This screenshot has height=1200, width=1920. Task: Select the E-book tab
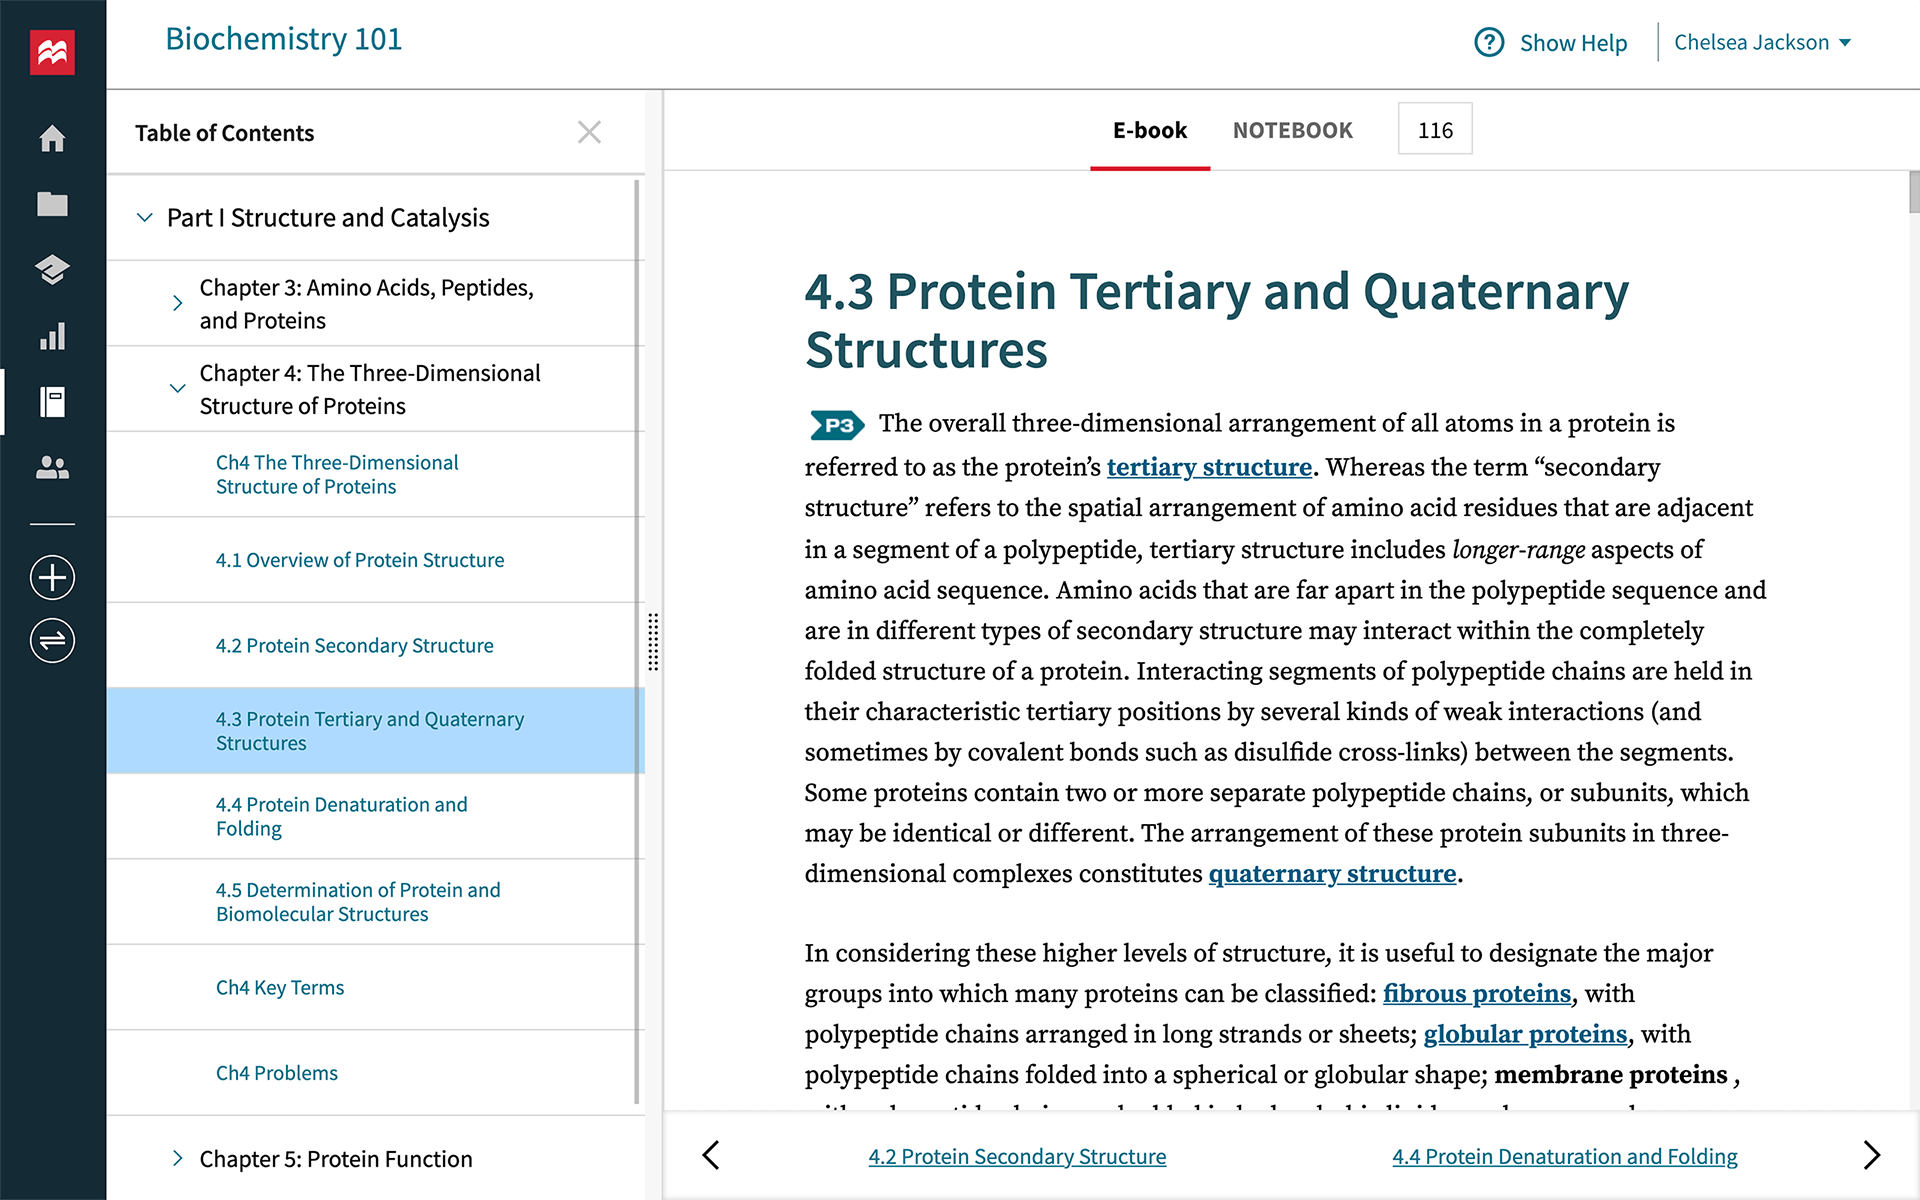pos(1150,130)
